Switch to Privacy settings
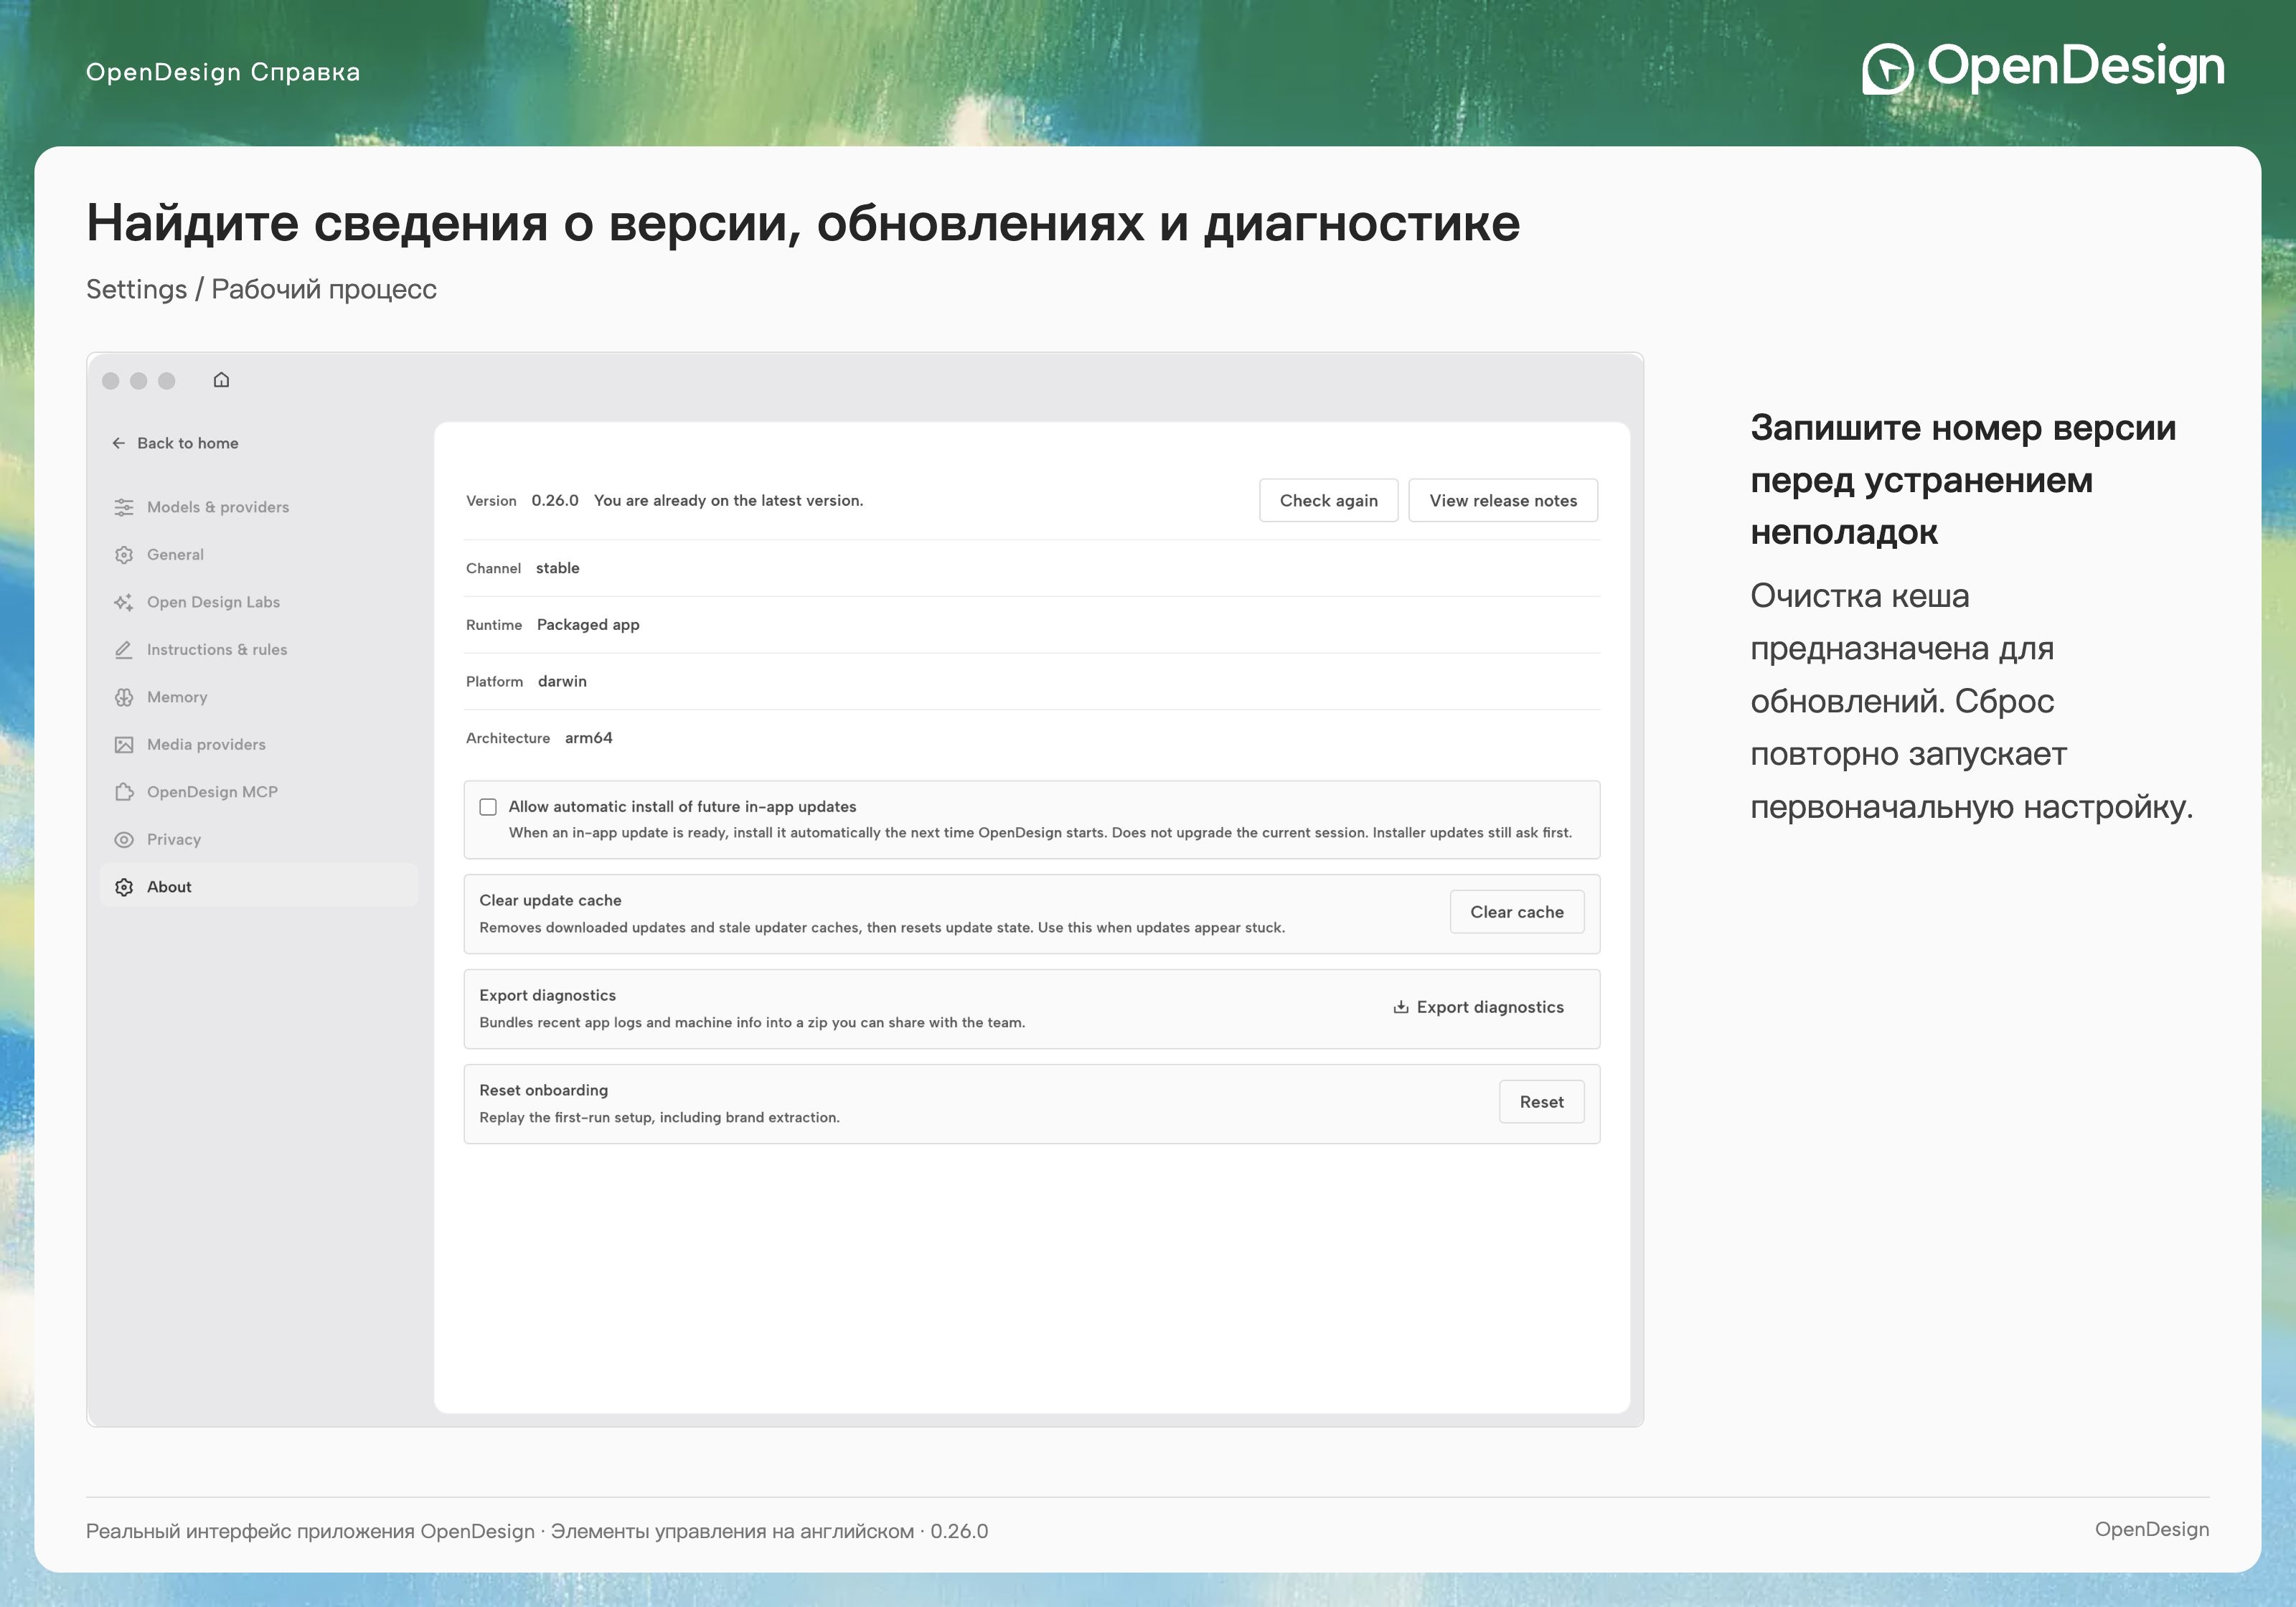Viewport: 2296px width, 1607px height. click(x=259, y=840)
